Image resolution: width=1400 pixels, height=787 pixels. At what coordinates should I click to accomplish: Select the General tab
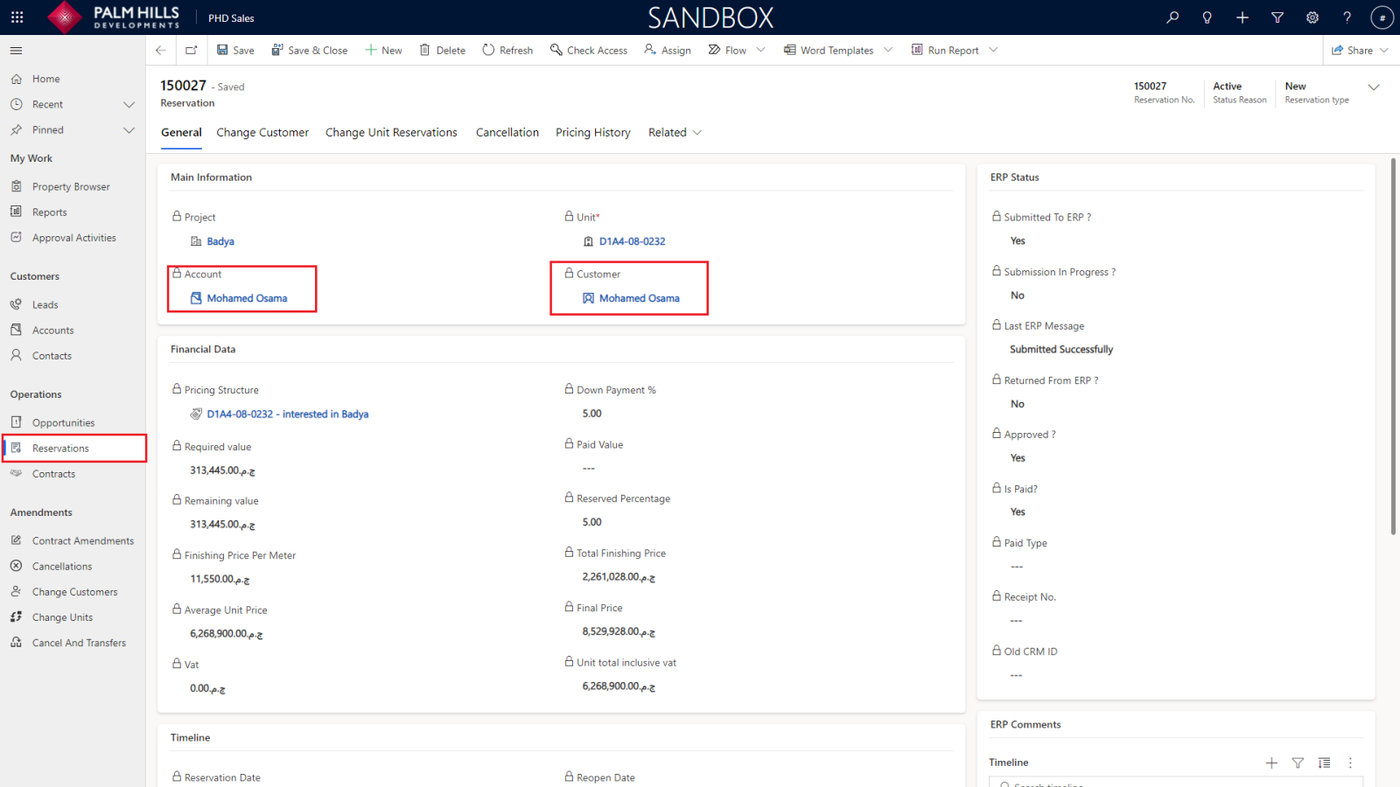pyautogui.click(x=181, y=132)
